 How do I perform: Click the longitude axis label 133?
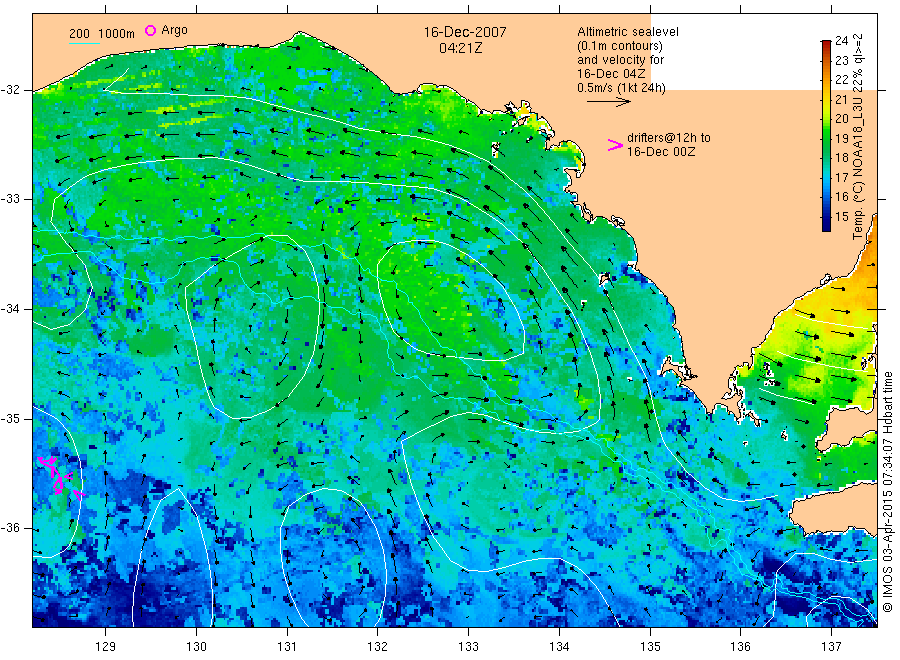(x=468, y=647)
